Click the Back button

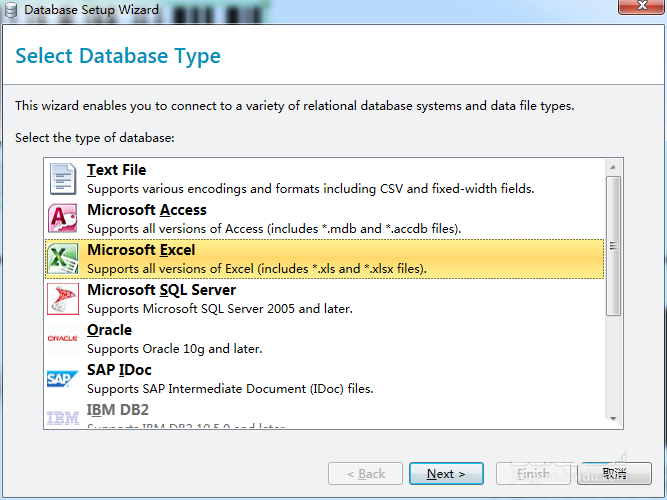tap(365, 473)
